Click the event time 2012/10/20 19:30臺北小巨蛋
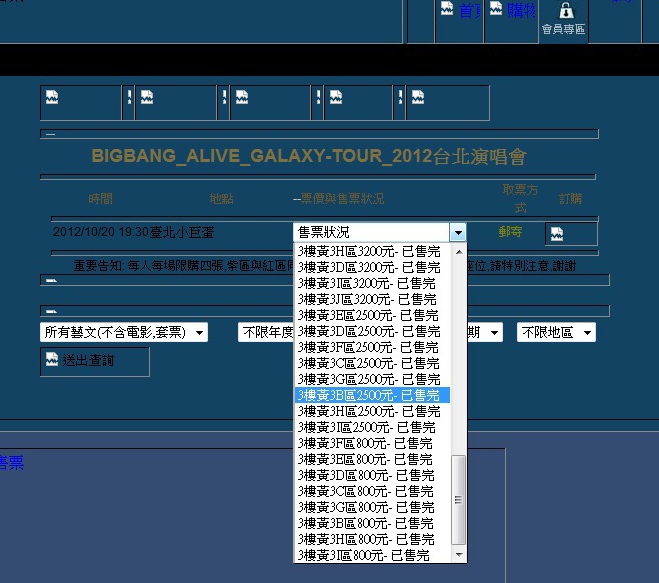659x583 pixels. click(134, 232)
